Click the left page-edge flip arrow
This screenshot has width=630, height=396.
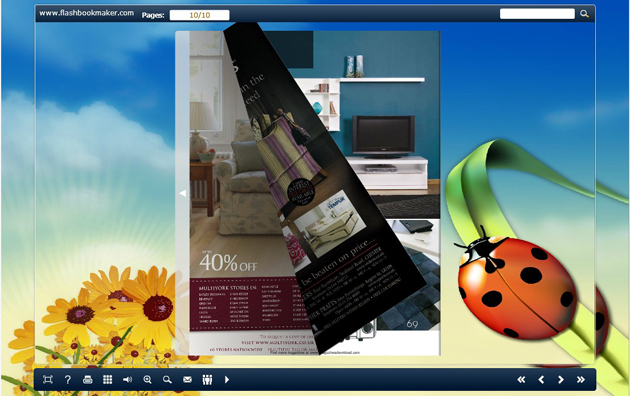(182, 193)
